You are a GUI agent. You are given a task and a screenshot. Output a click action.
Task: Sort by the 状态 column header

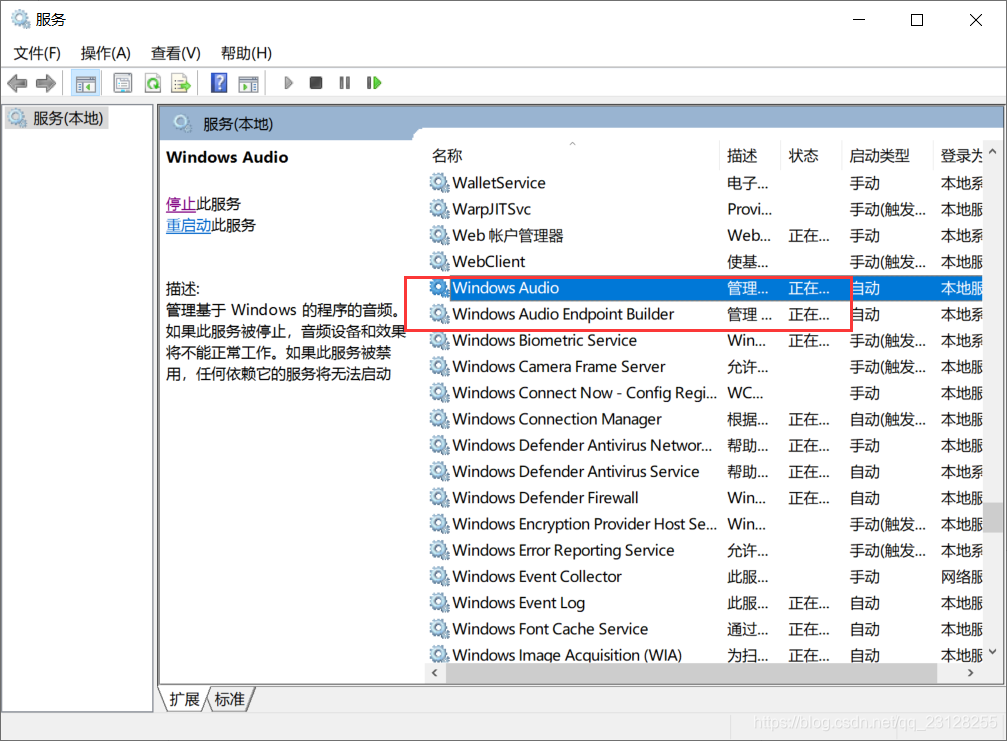point(810,155)
